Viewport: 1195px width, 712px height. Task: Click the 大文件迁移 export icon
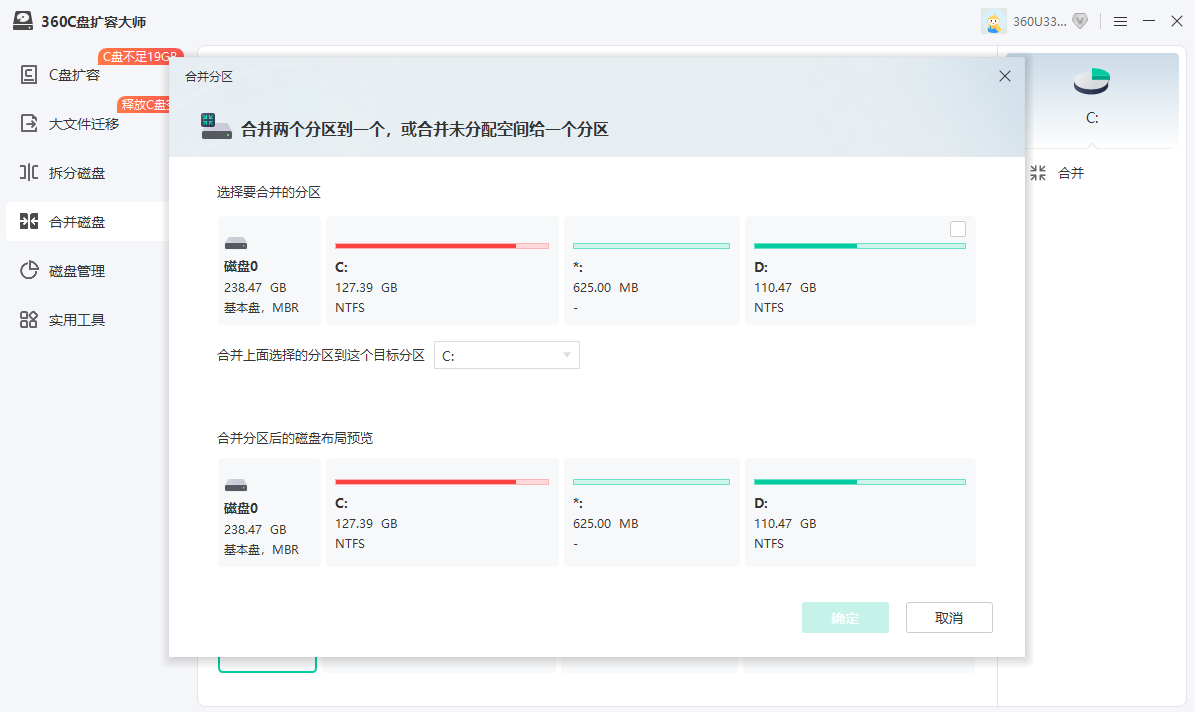click(x=29, y=123)
